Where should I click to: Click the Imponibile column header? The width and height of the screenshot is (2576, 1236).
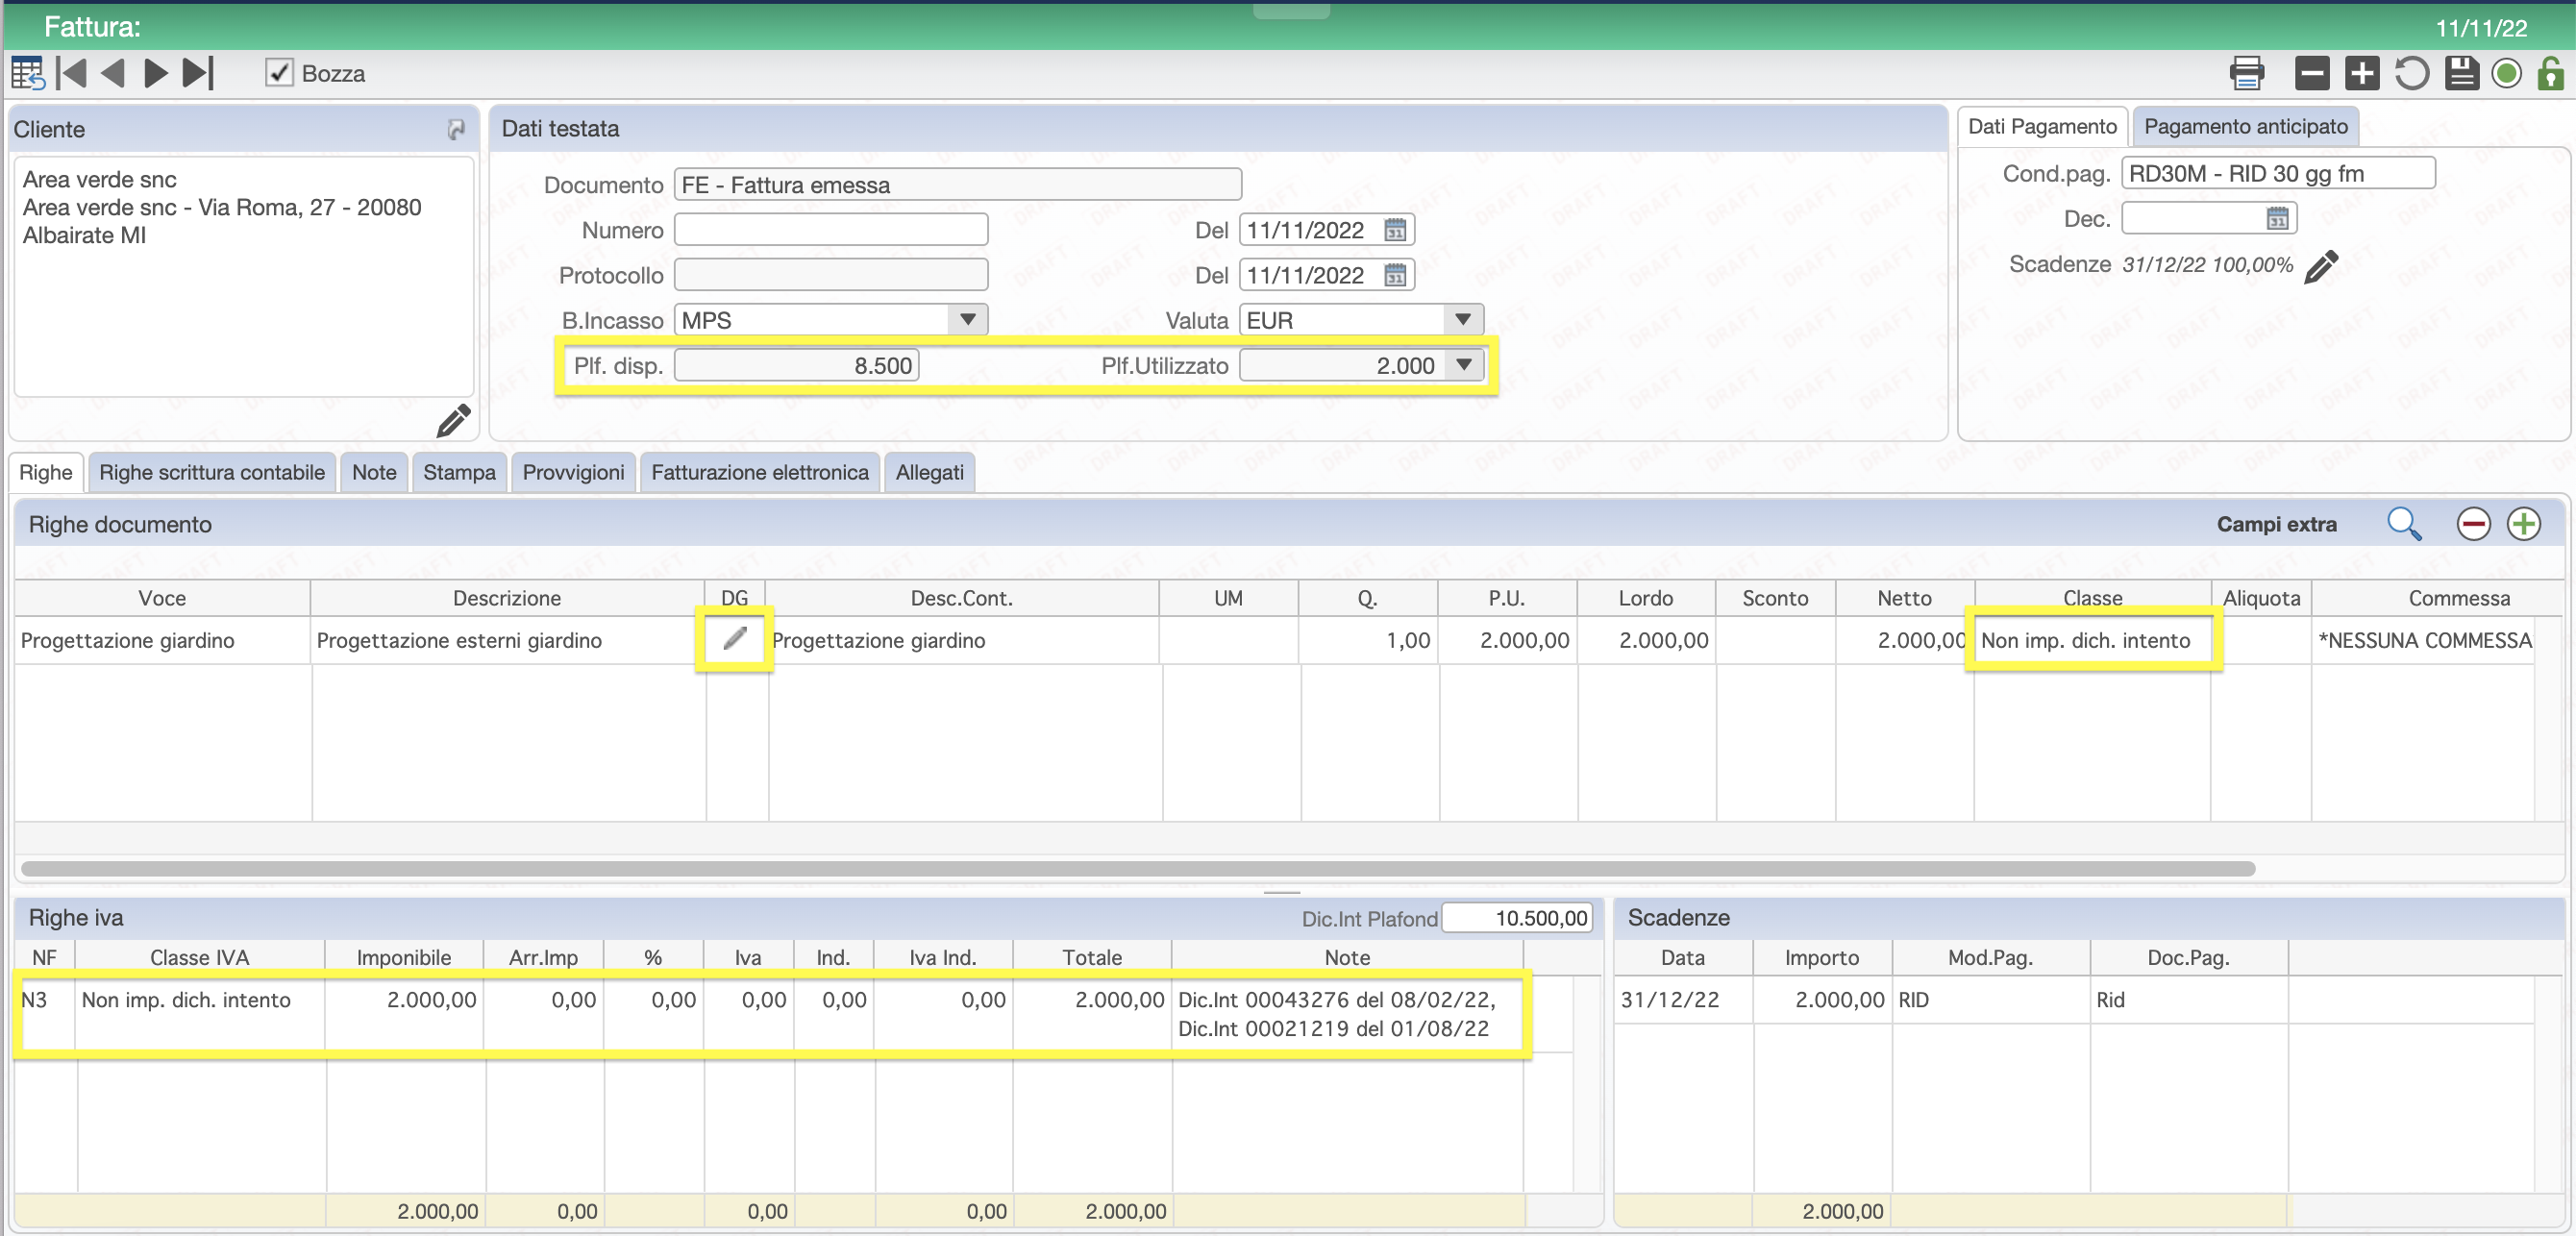point(404,957)
